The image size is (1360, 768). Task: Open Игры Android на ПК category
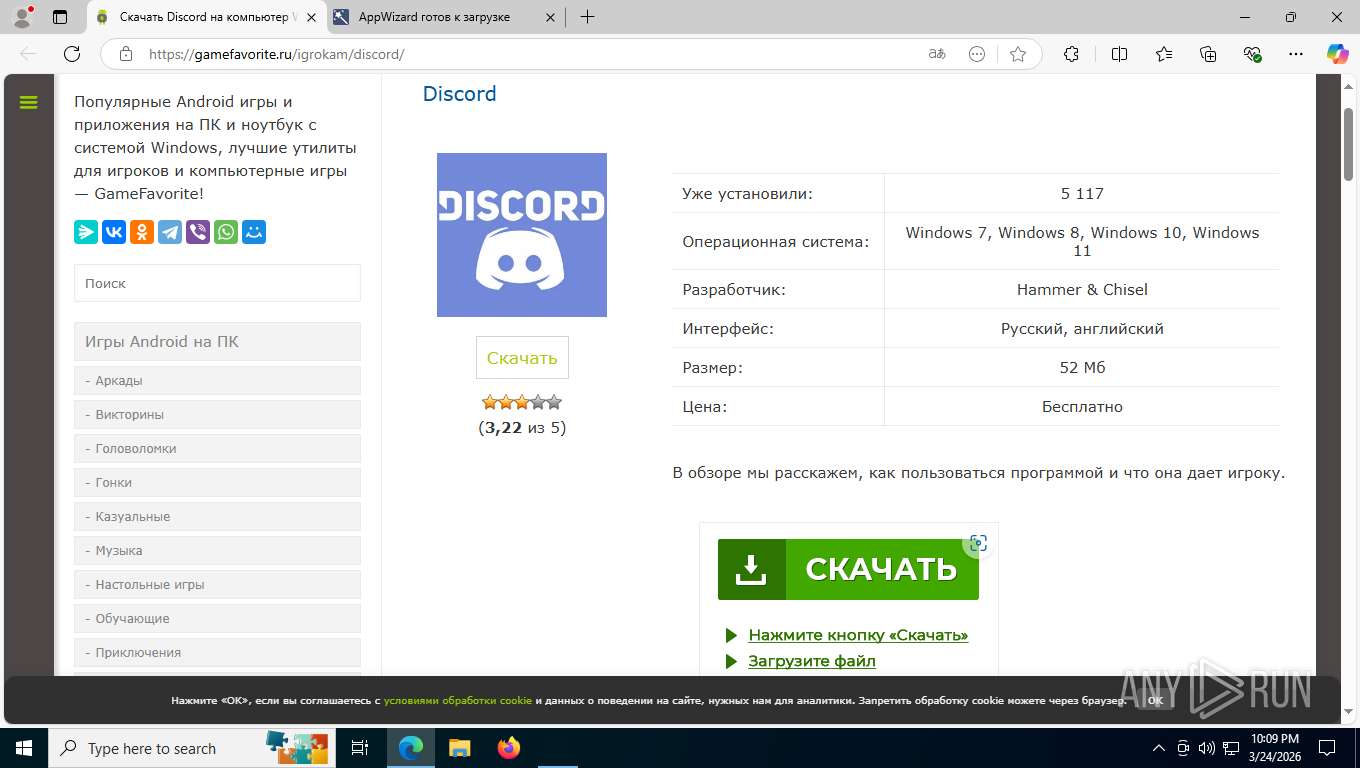(217, 341)
